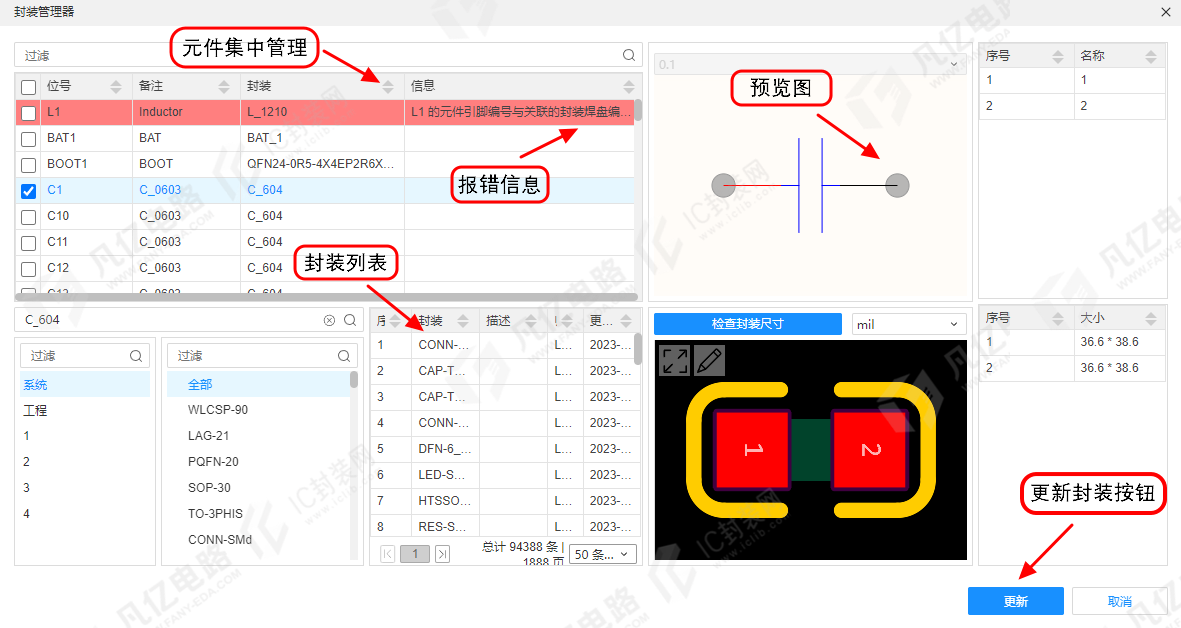The width and height of the screenshot is (1181, 628).
Task: Click component table vertical scrollbar
Action: [x=638, y=111]
